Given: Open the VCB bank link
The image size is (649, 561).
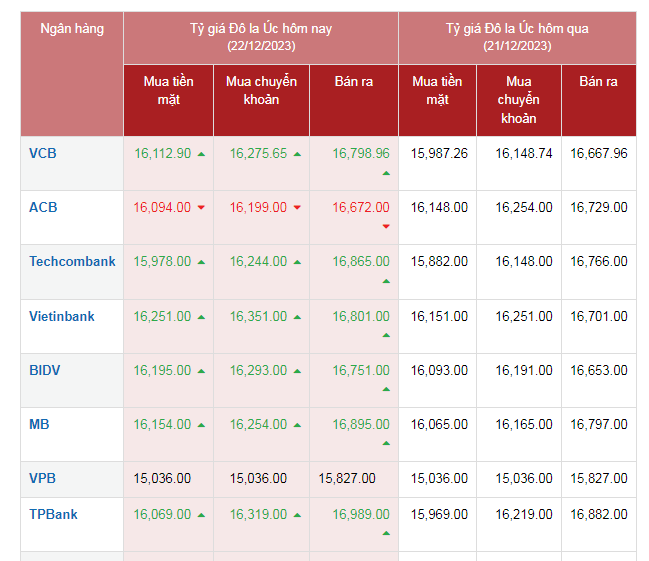Looking at the screenshot, I should 43,153.
